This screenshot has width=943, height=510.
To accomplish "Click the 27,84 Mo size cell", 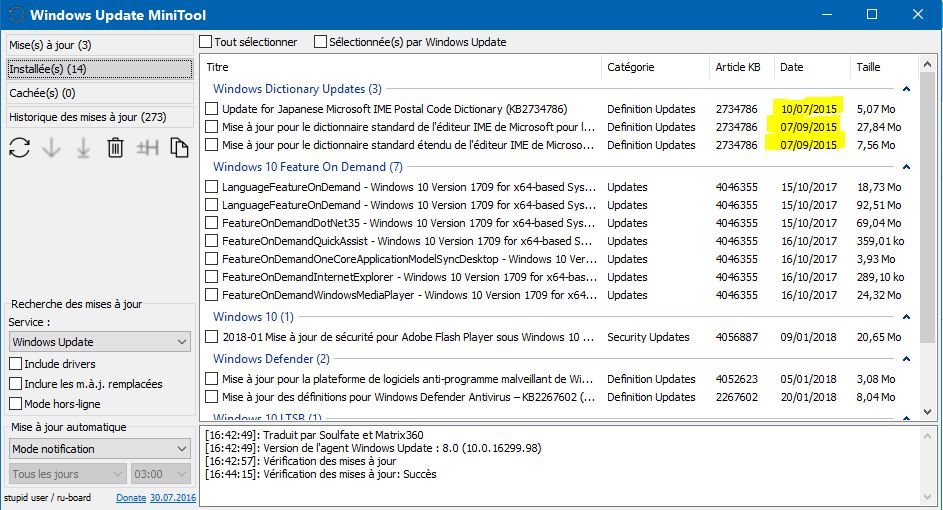I will pos(879,127).
